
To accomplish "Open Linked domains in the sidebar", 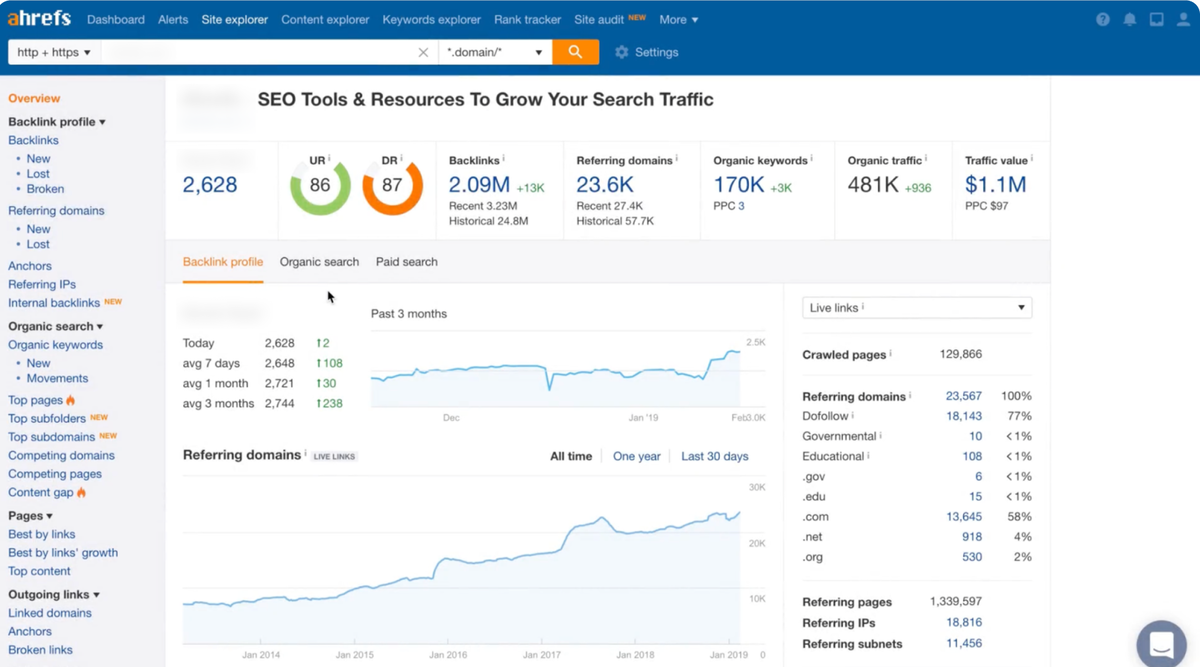I will coord(50,613).
